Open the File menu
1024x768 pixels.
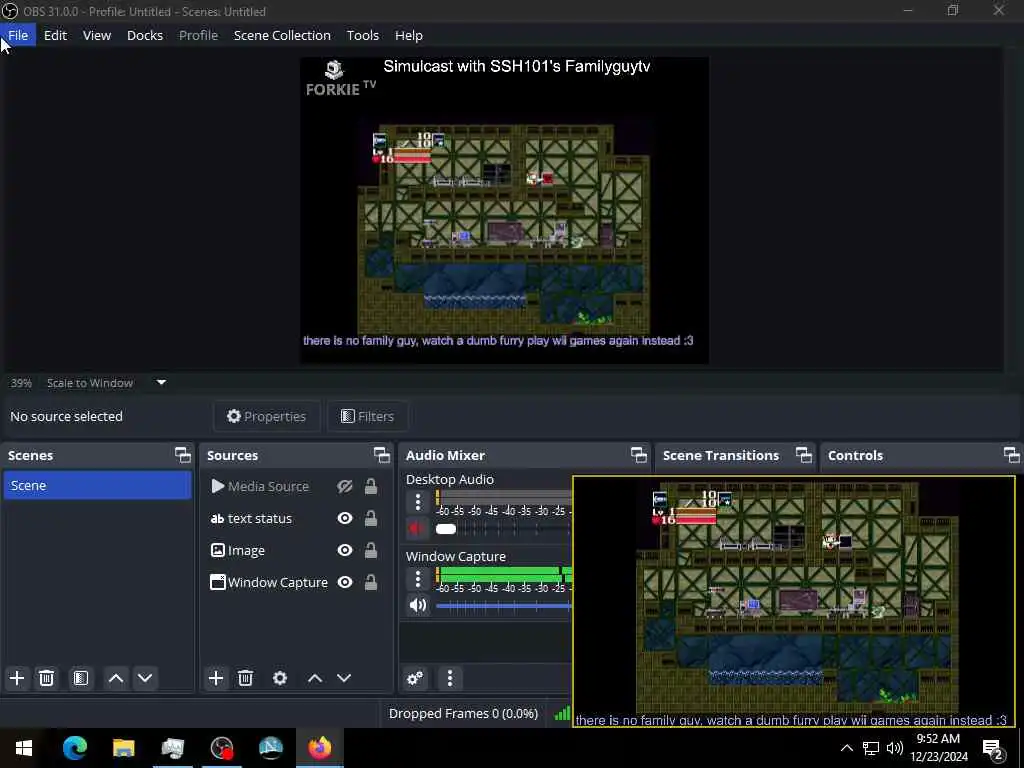pyautogui.click(x=18, y=35)
